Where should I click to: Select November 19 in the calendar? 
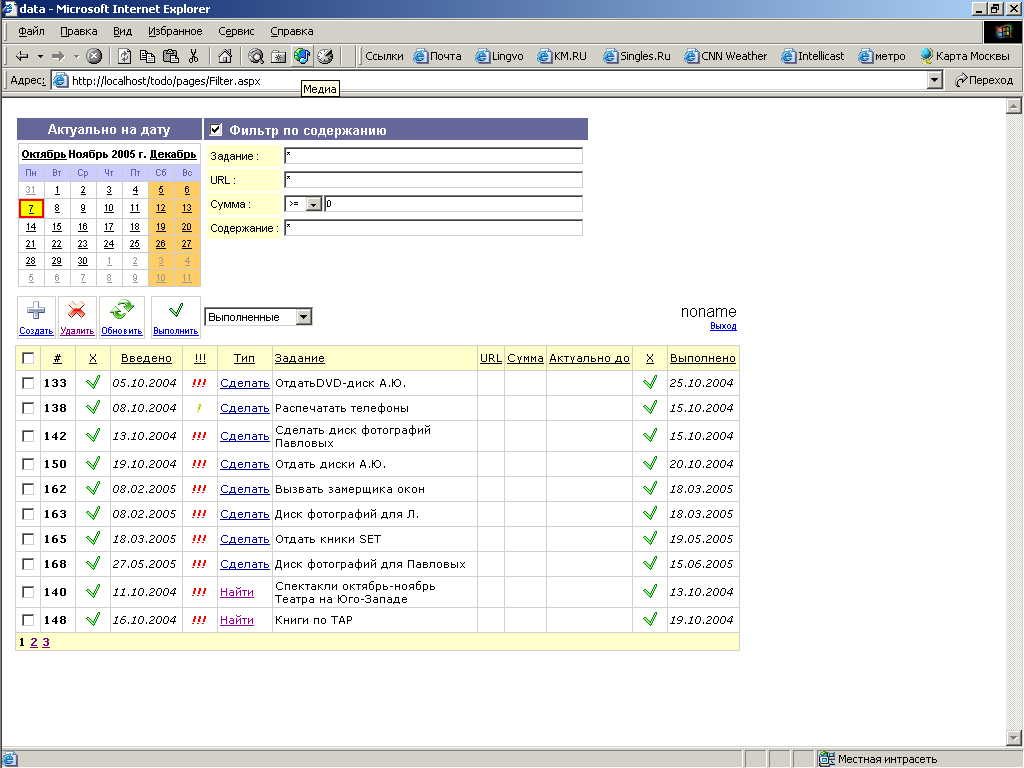[x=160, y=227]
